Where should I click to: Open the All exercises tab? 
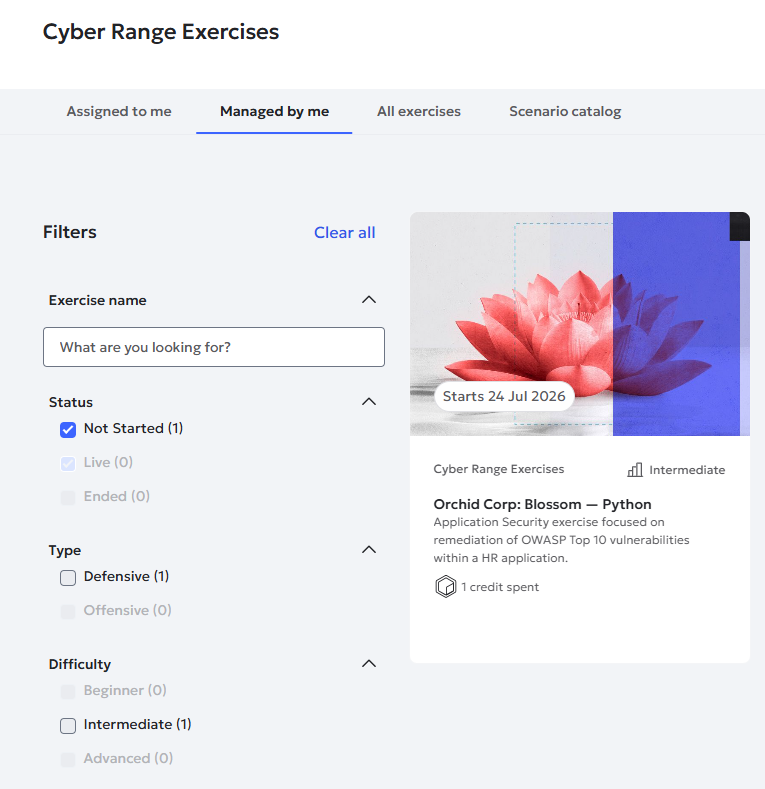pos(419,111)
